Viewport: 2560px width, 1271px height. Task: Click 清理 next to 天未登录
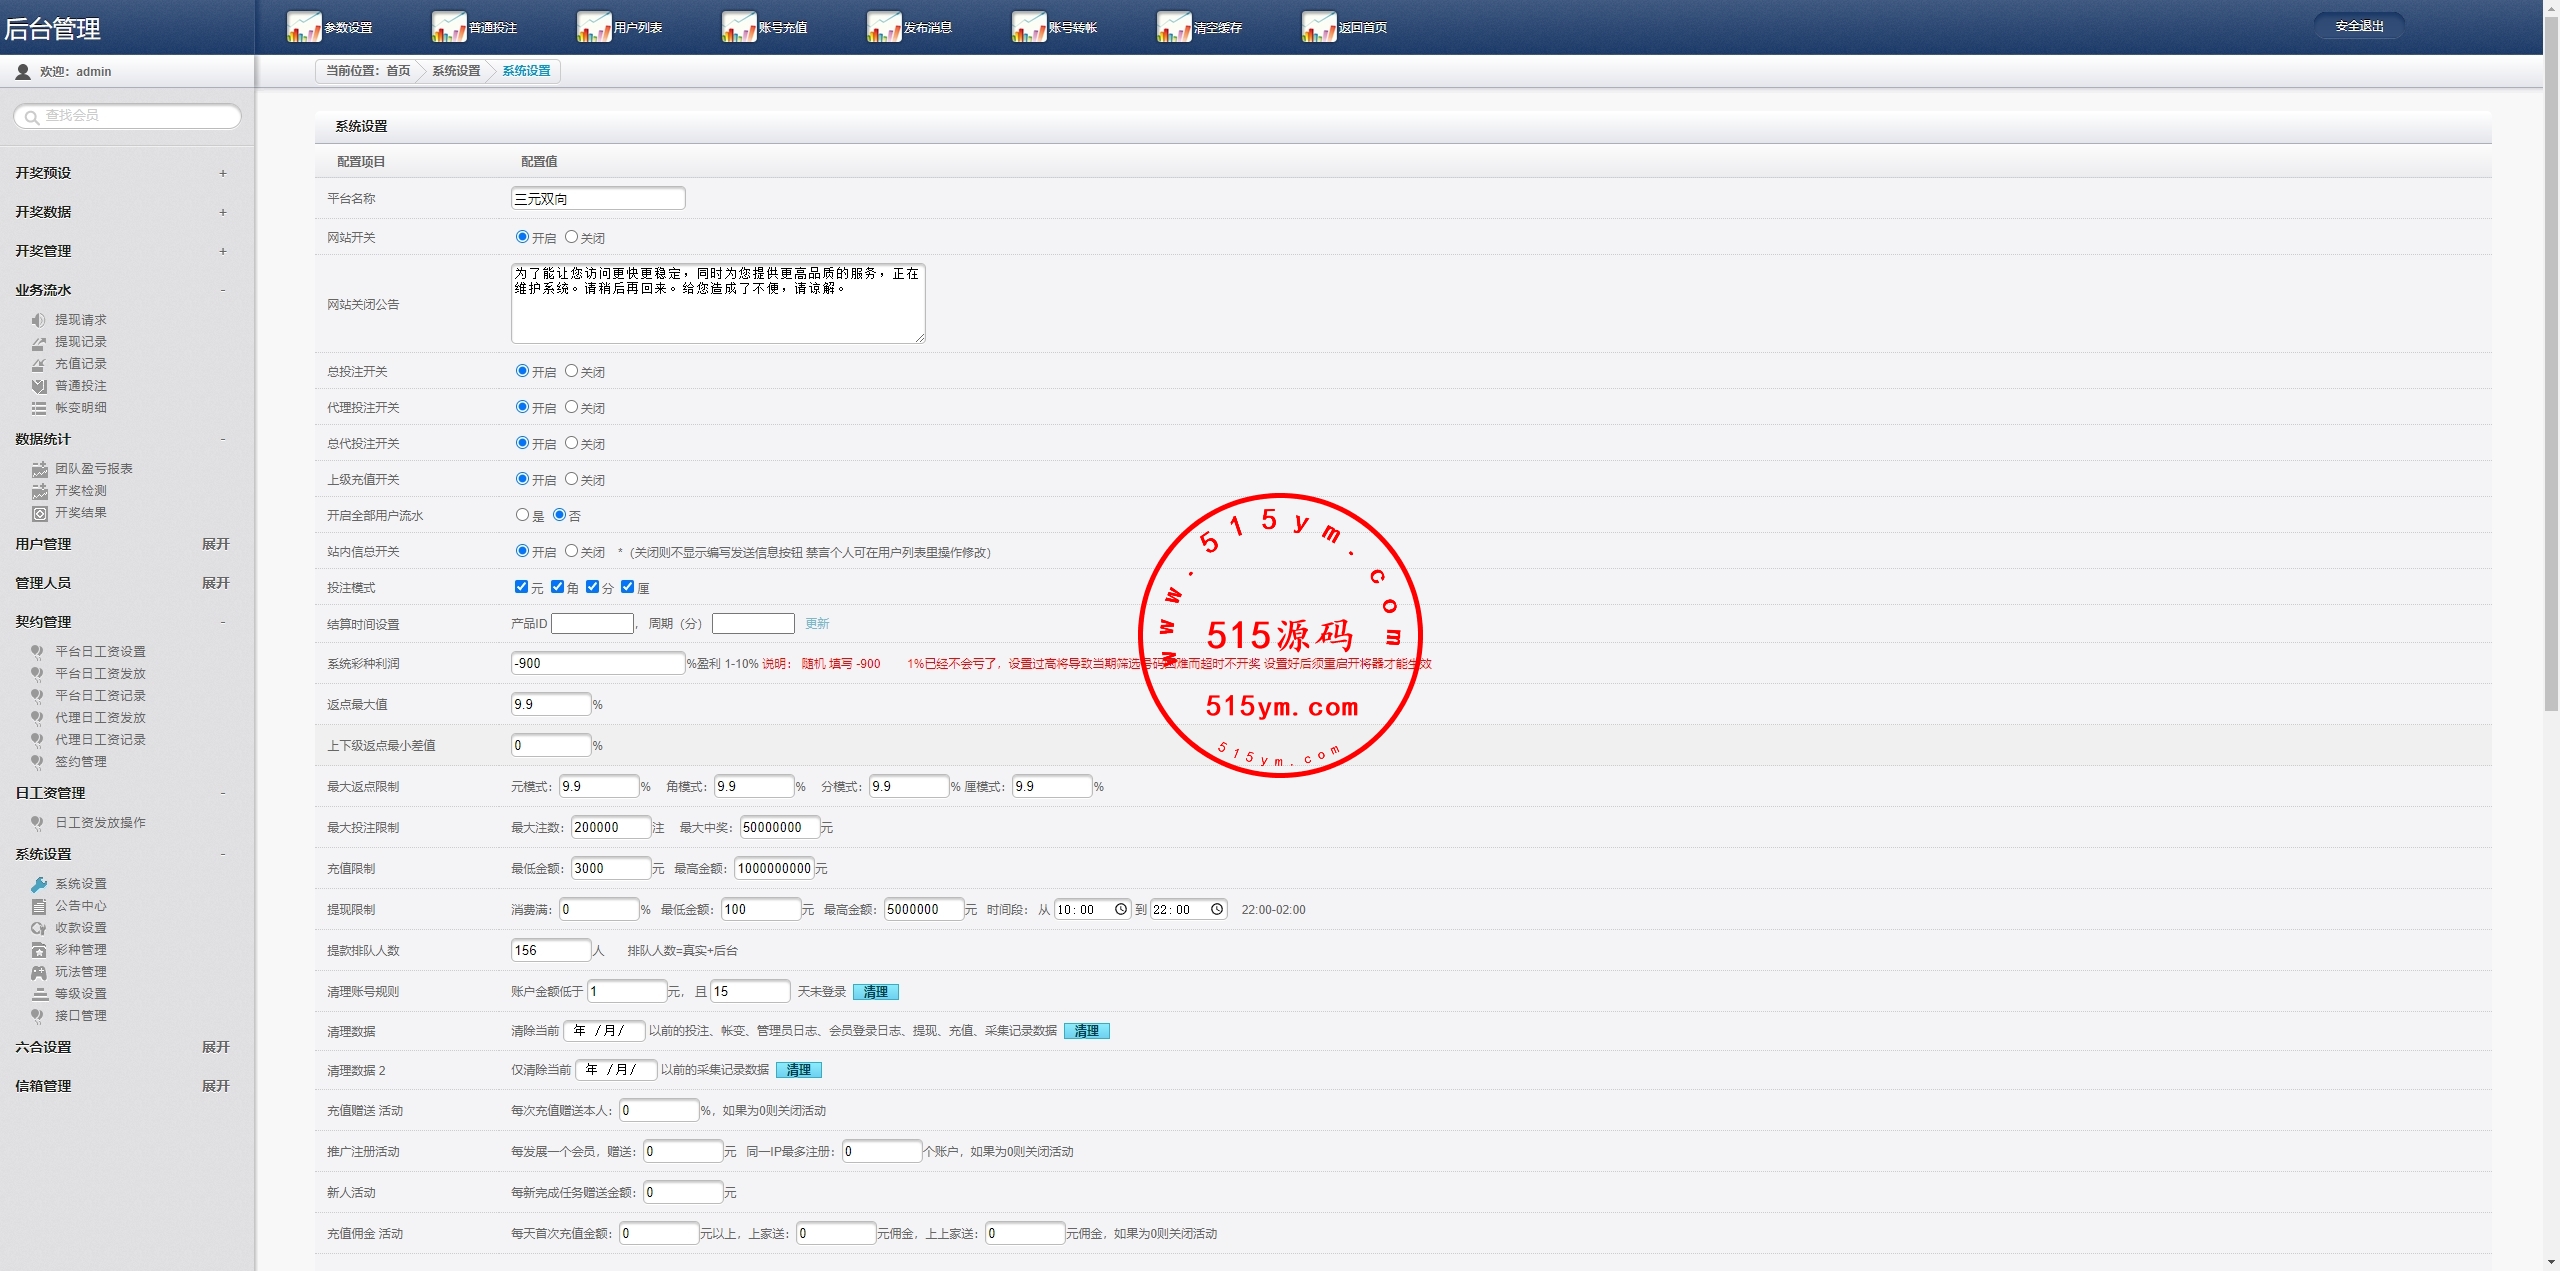[x=875, y=992]
